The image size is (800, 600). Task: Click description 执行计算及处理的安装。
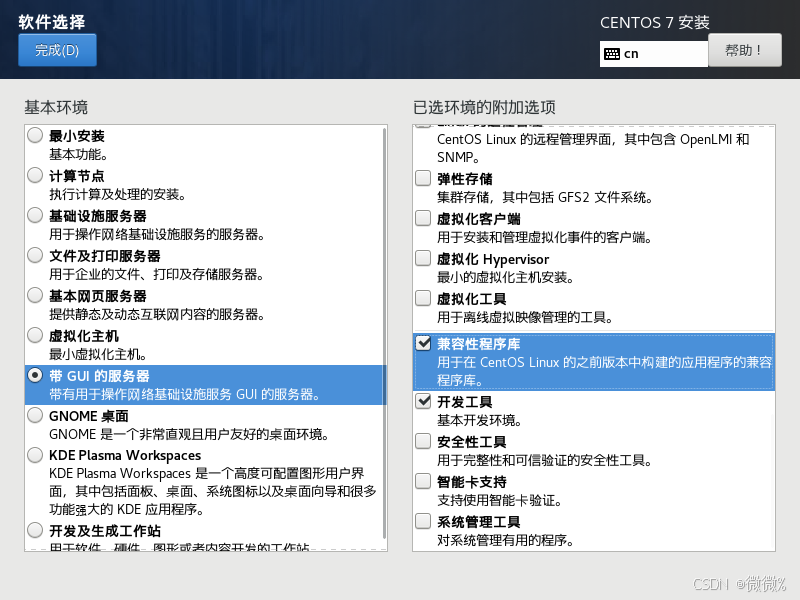[x=118, y=194]
